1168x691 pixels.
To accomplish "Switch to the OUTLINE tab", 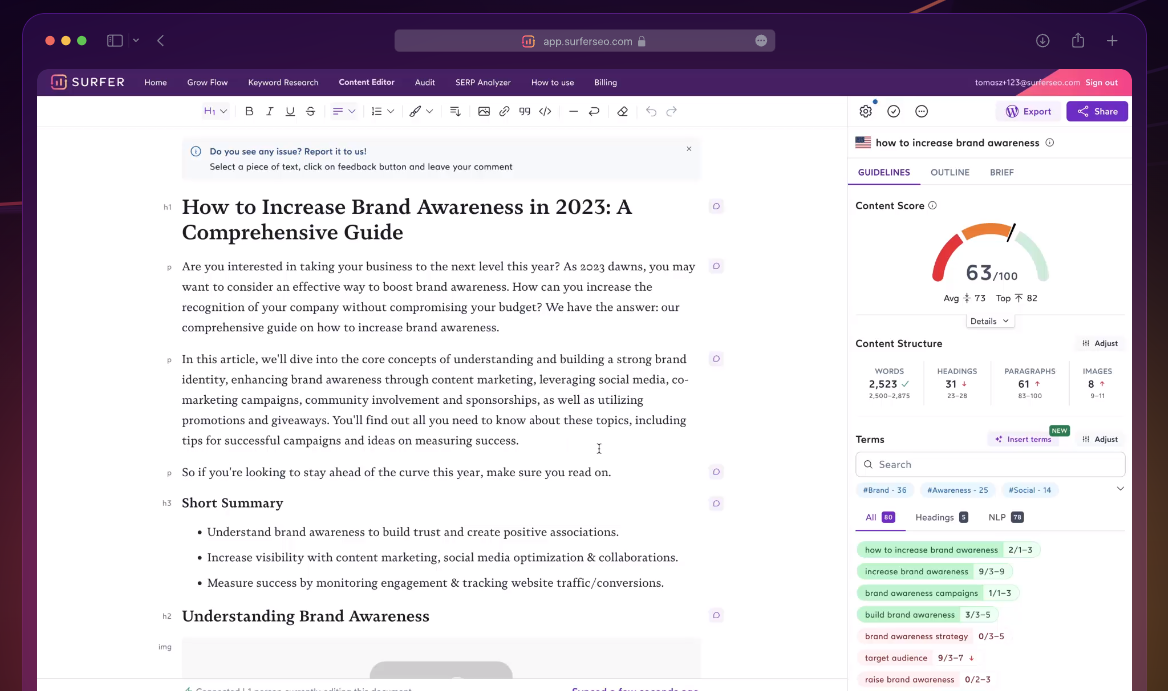I will pyautogui.click(x=950, y=172).
